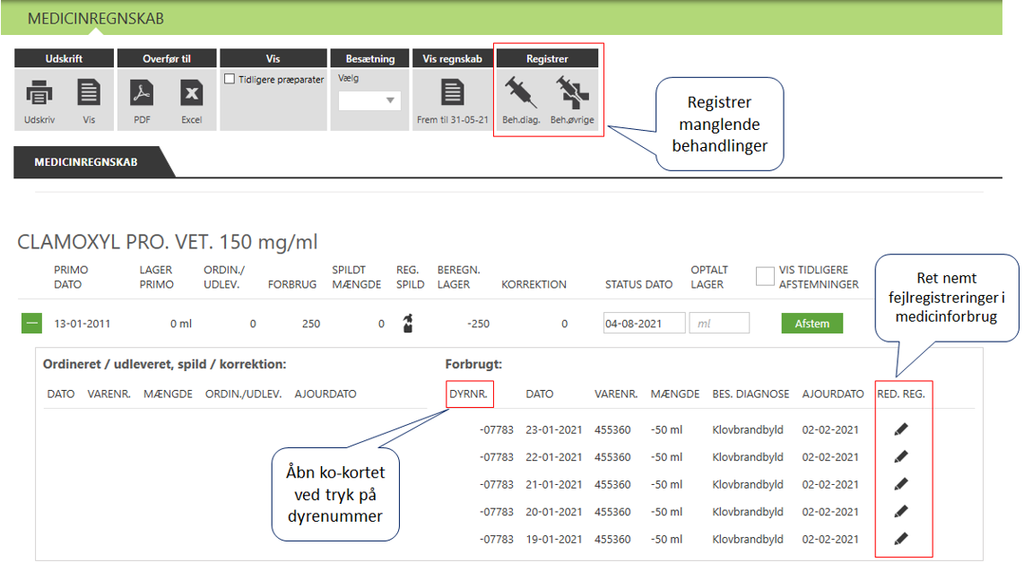Screen dimensions: 1024x580
Task: Open the Besætning Vælg dropdown
Action: [369, 101]
